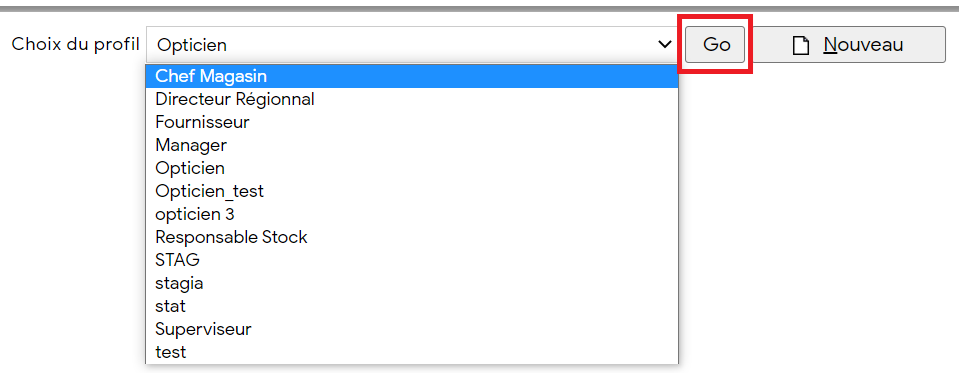The height and width of the screenshot is (373, 959).
Task: Click the Nouveau button
Action: (x=848, y=45)
